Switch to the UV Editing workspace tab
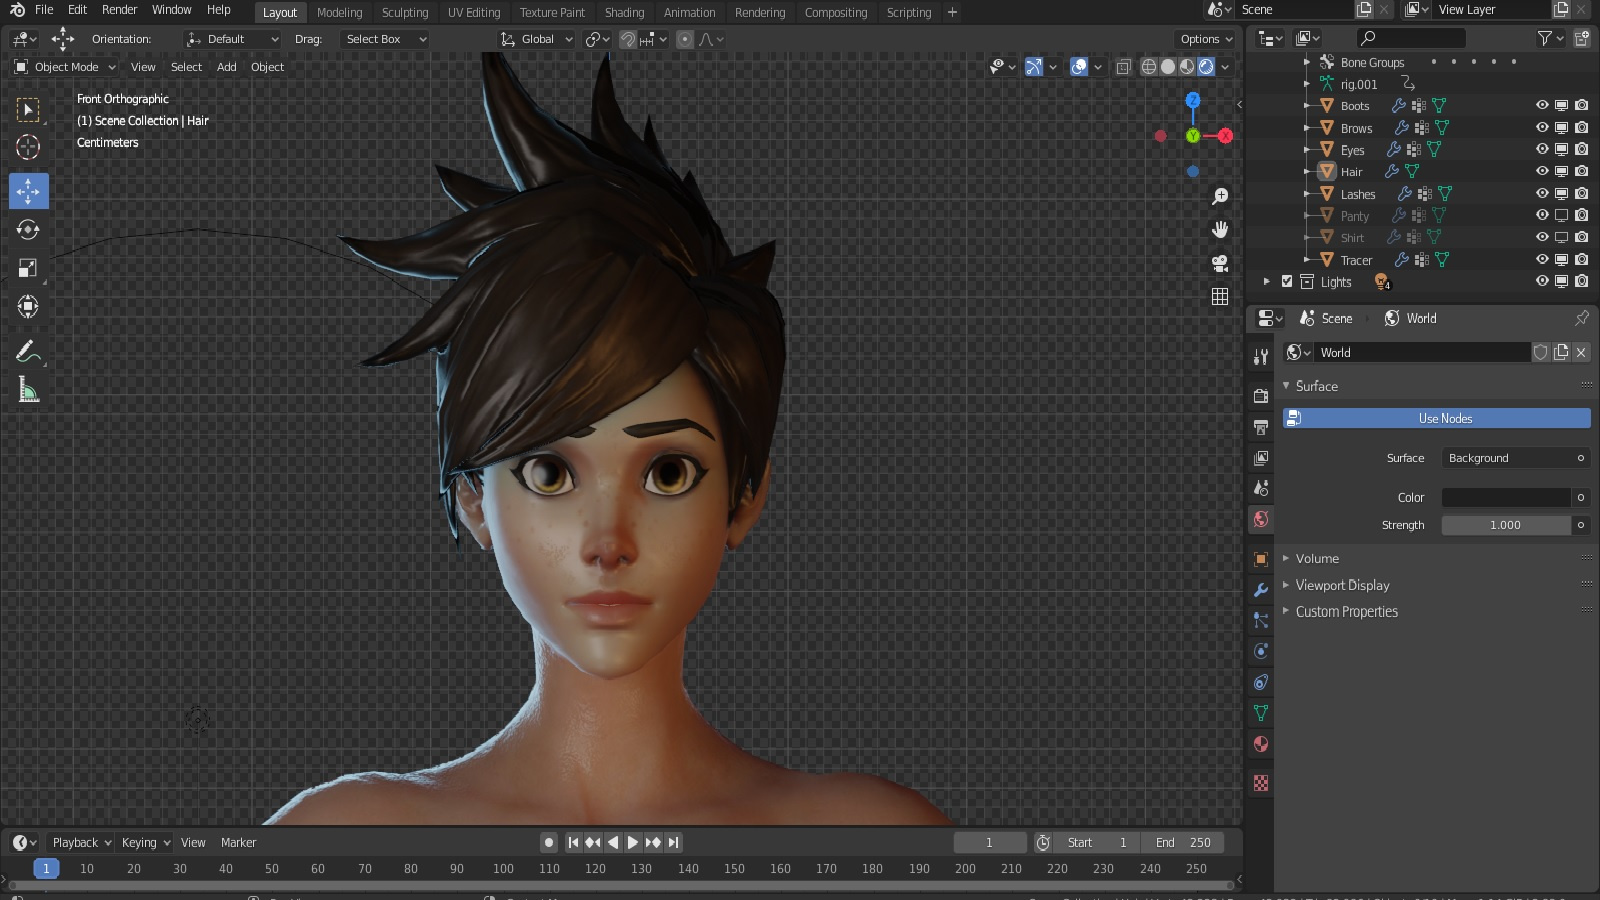This screenshot has height=900, width=1600. [474, 13]
